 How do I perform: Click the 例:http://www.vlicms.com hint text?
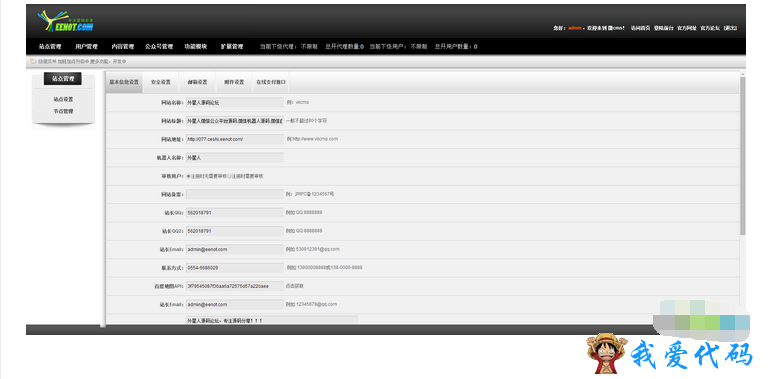(312, 139)
